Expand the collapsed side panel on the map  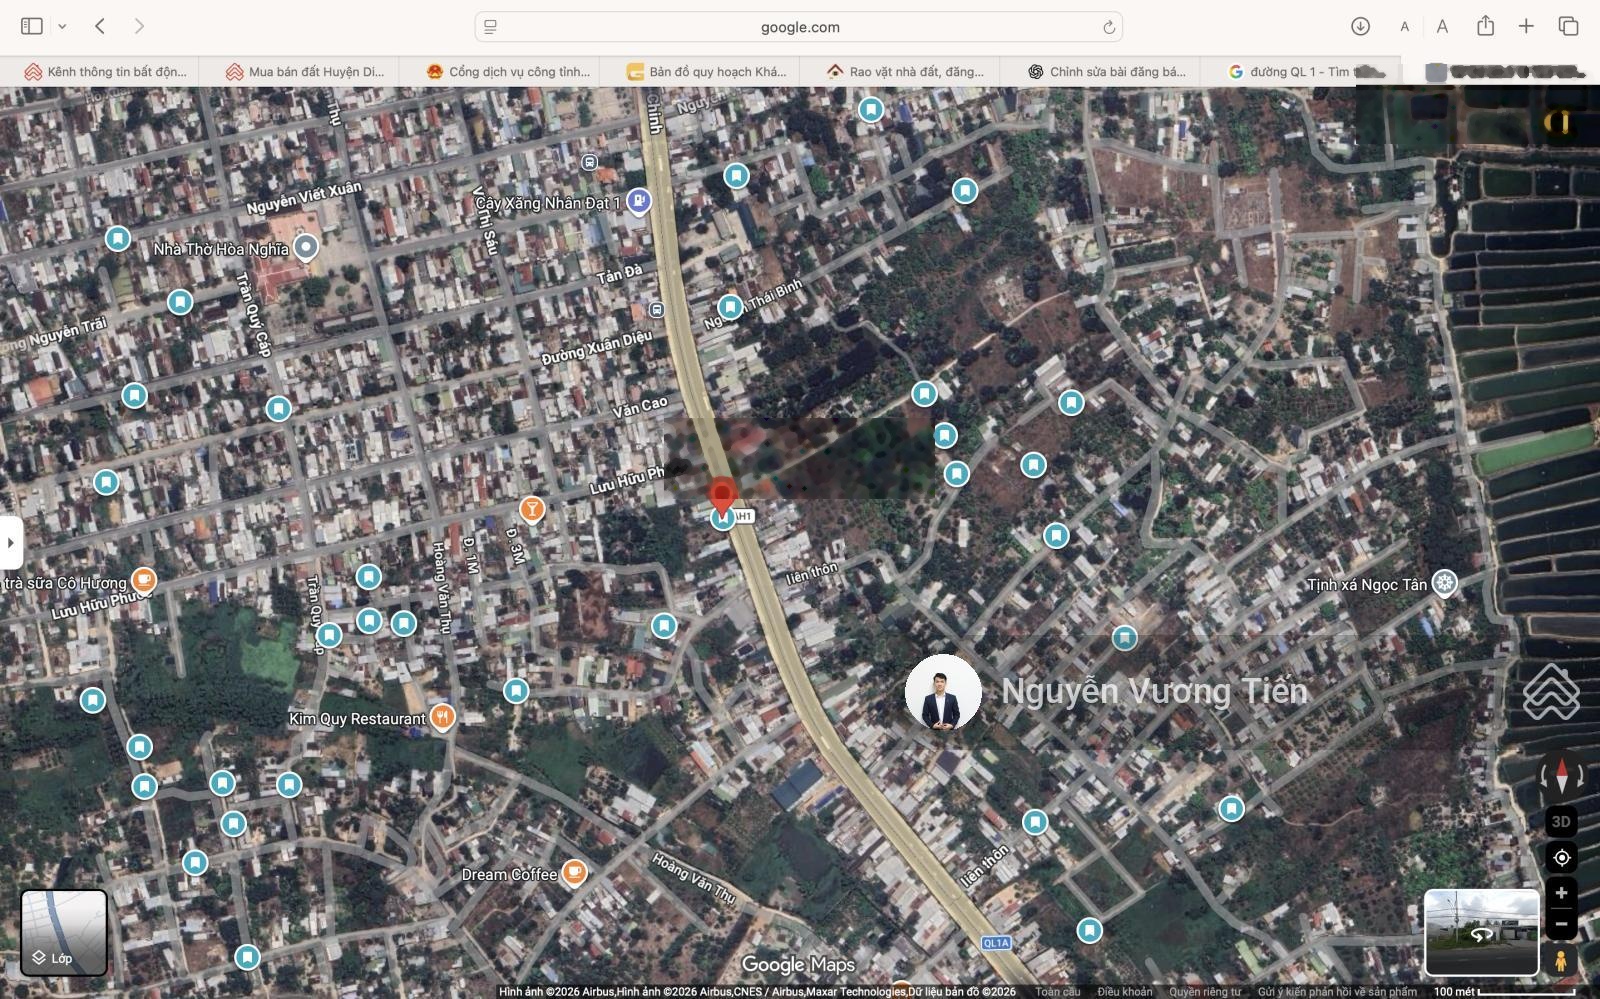[x=11, y=543]
